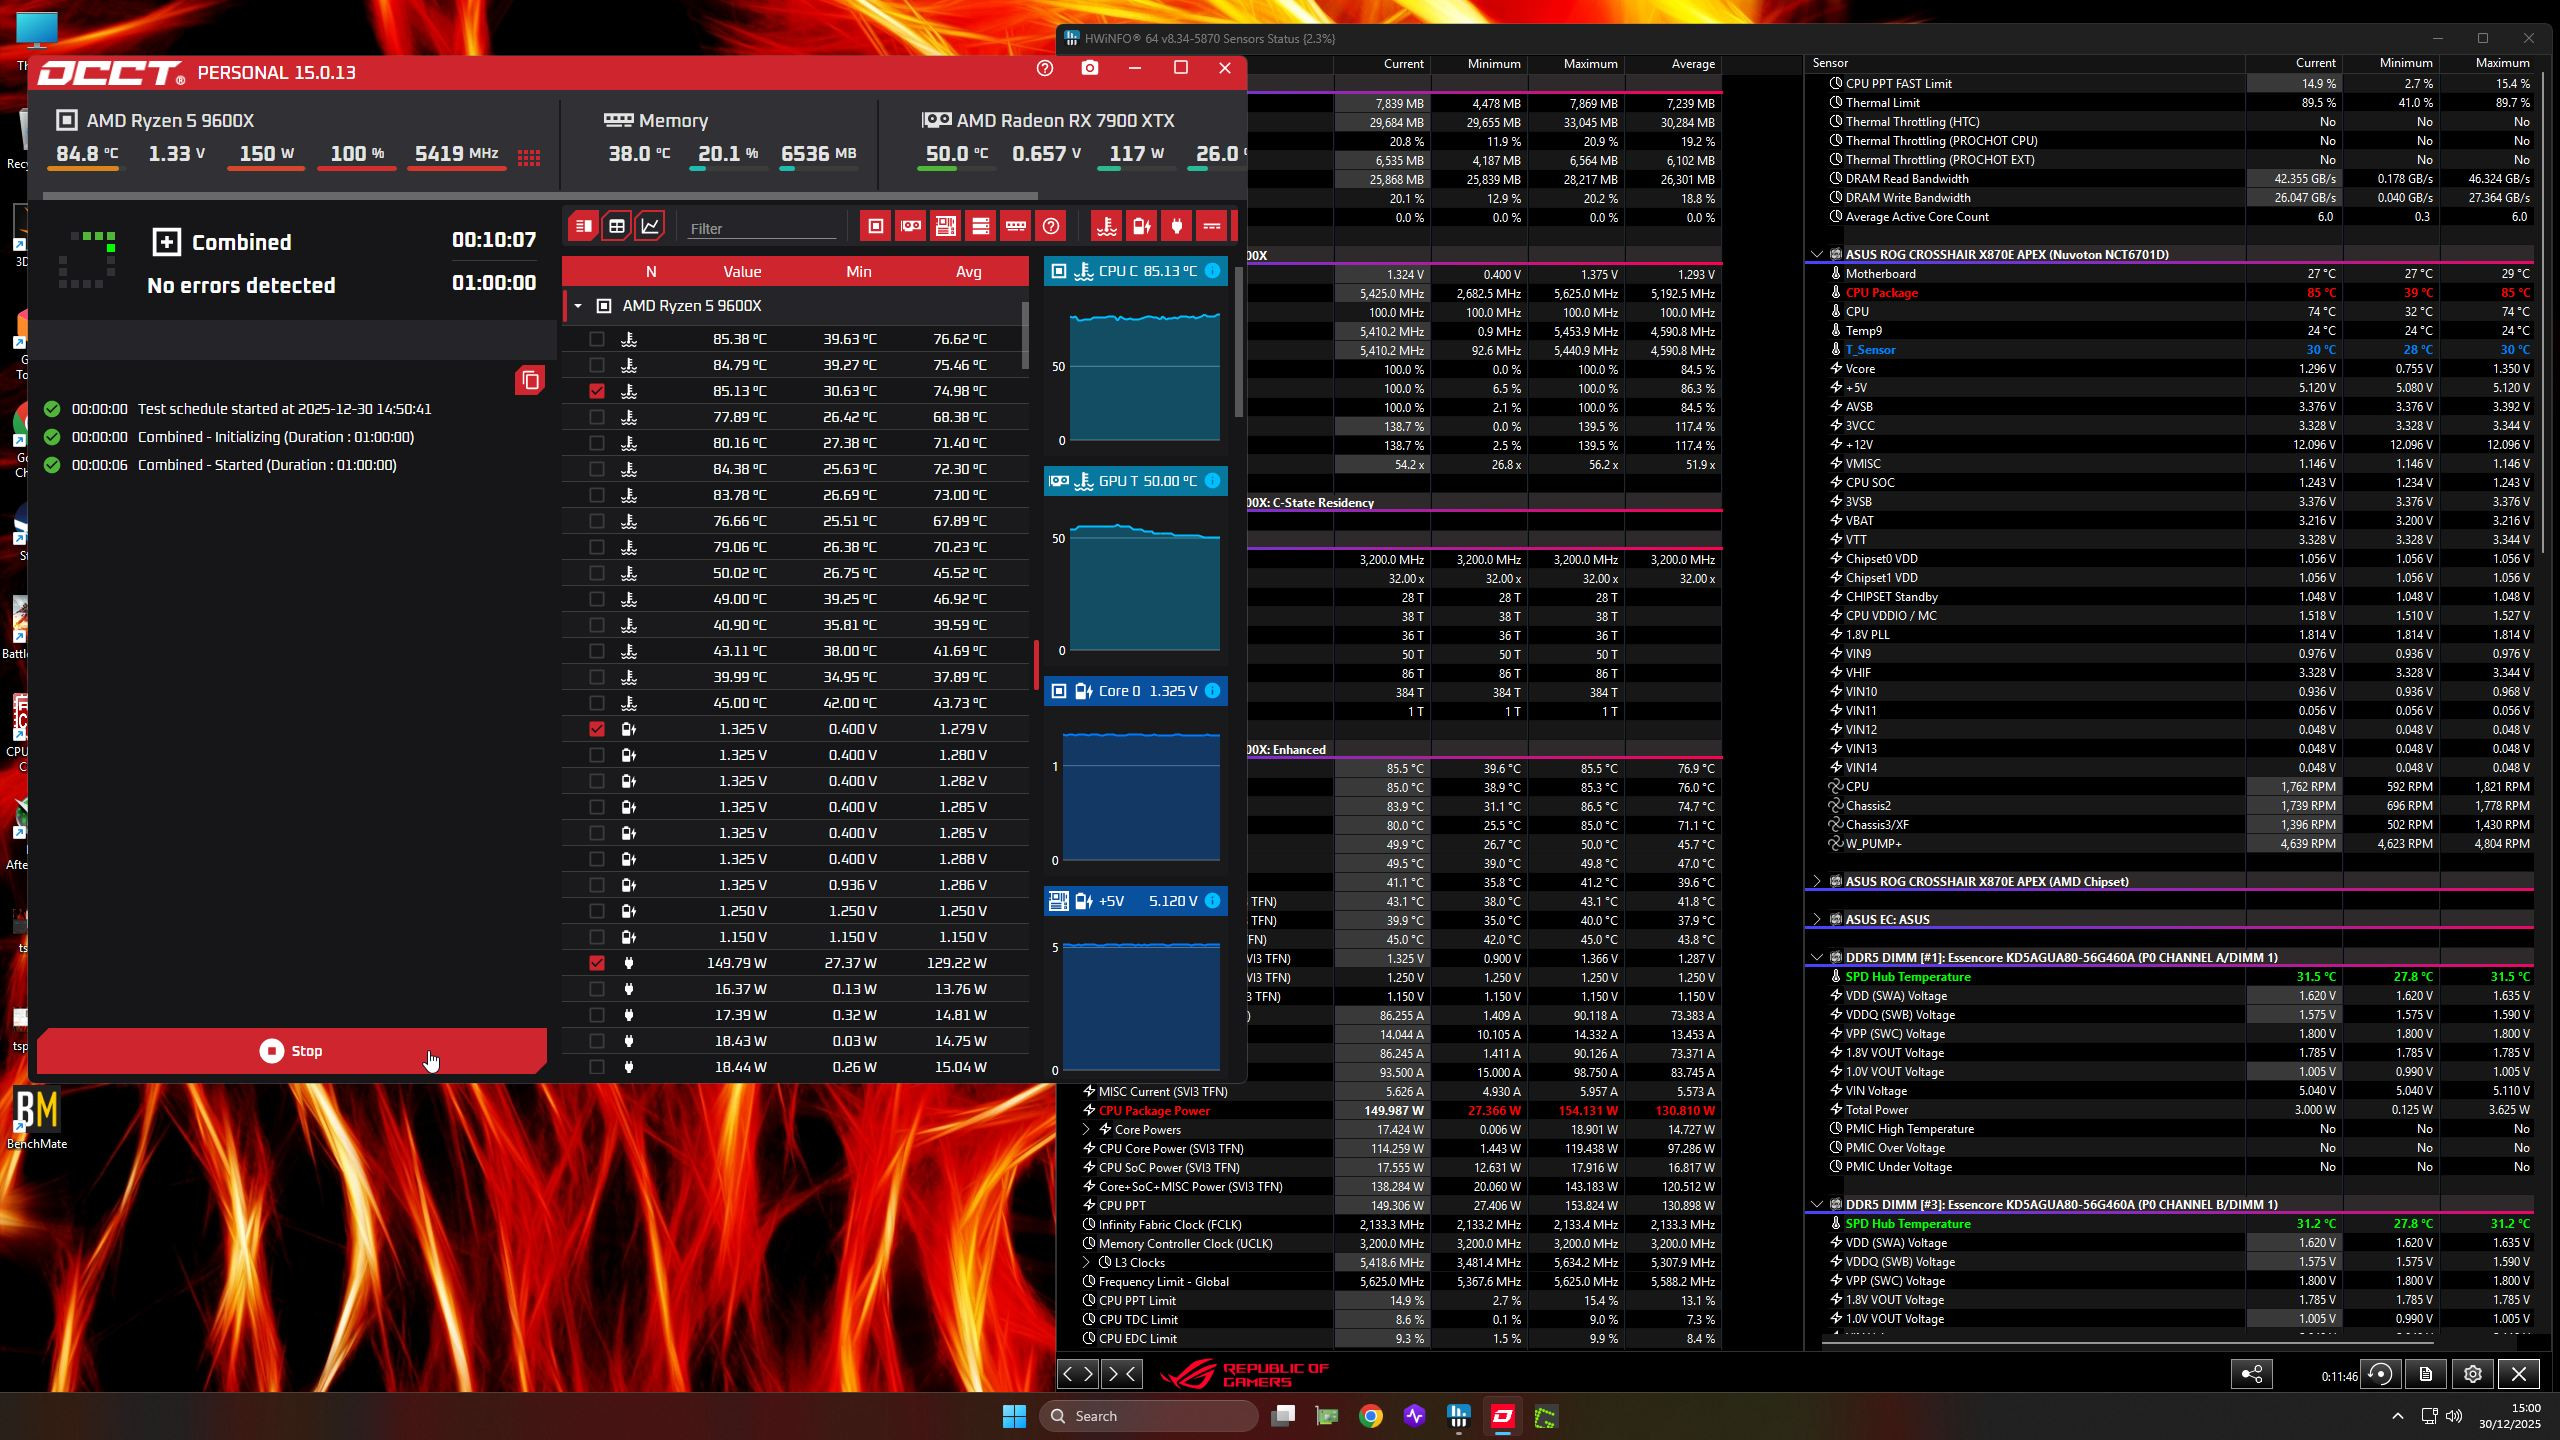Toggle power plug sensor filter in OCCT
The width and height of the screenshot is (2560, 1440).
pyautogui.click(x=1176, y=226)
